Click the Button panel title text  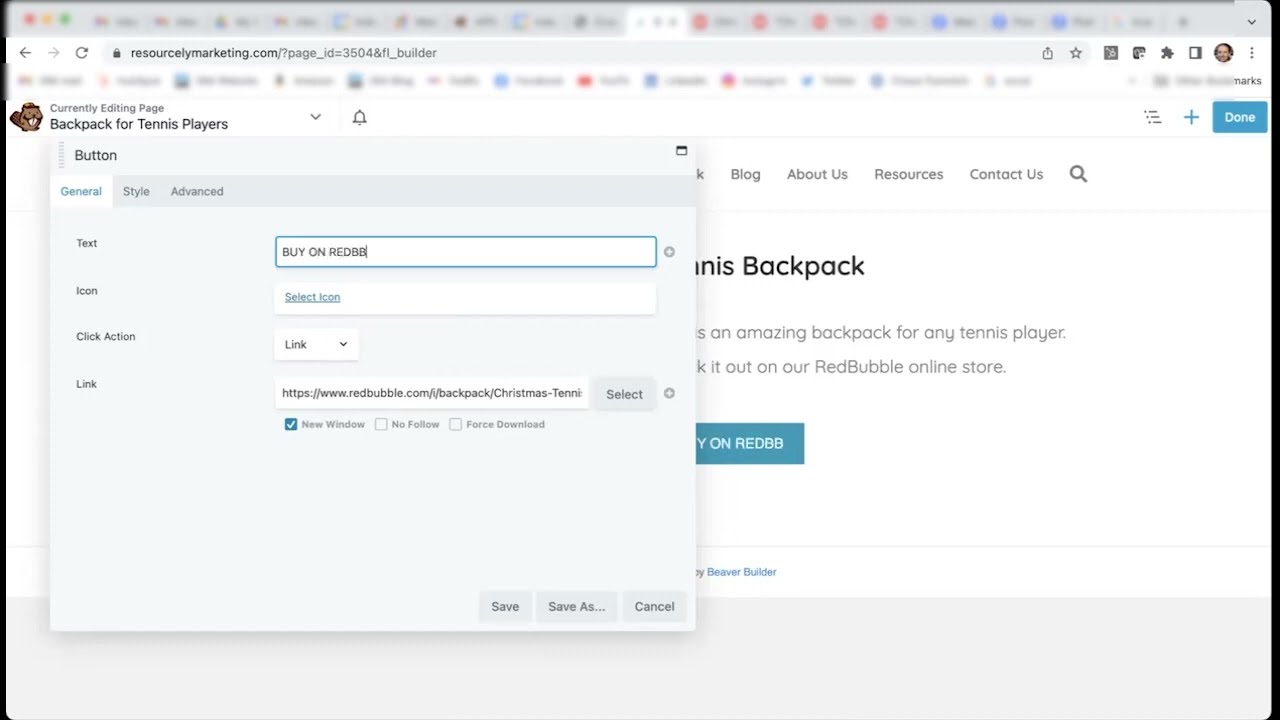coord(96,155)
